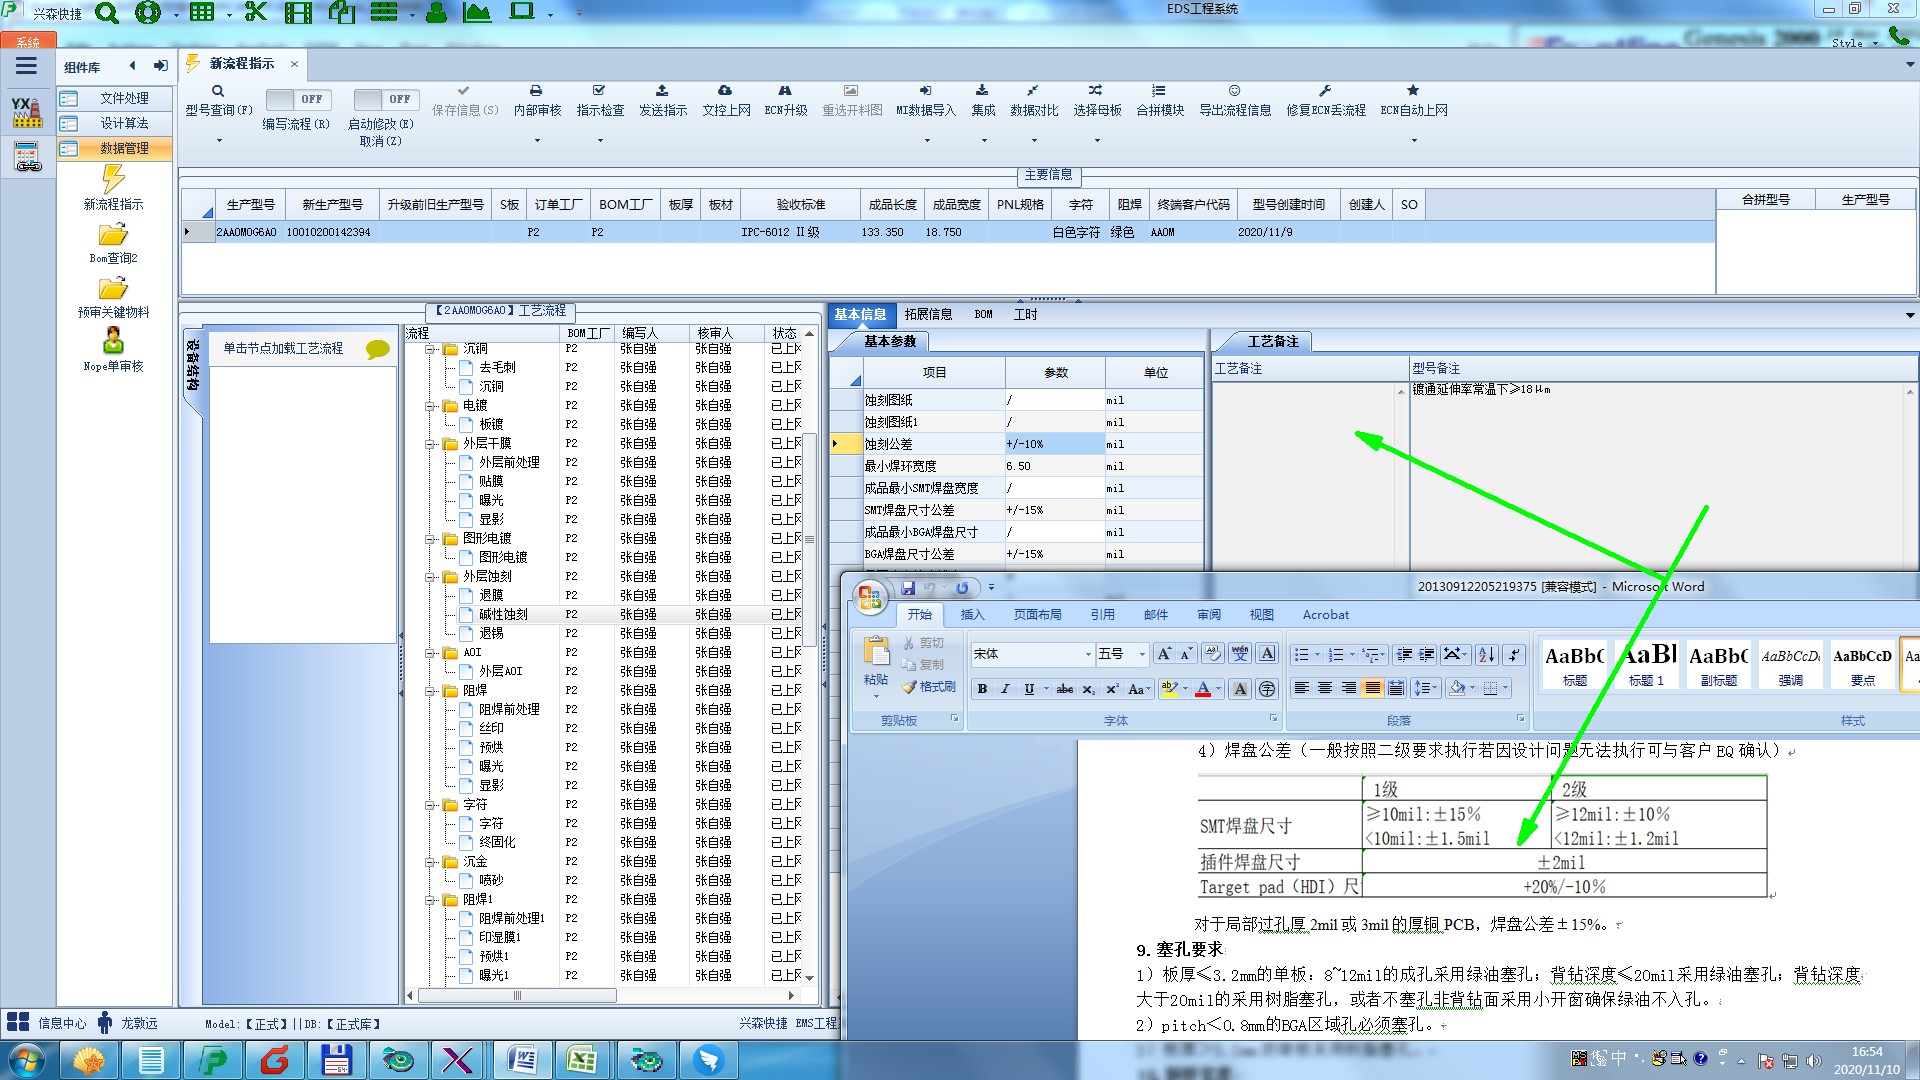Click the 发送指示 toolbar icon
1920x1080 pixels.
(662, 91)
